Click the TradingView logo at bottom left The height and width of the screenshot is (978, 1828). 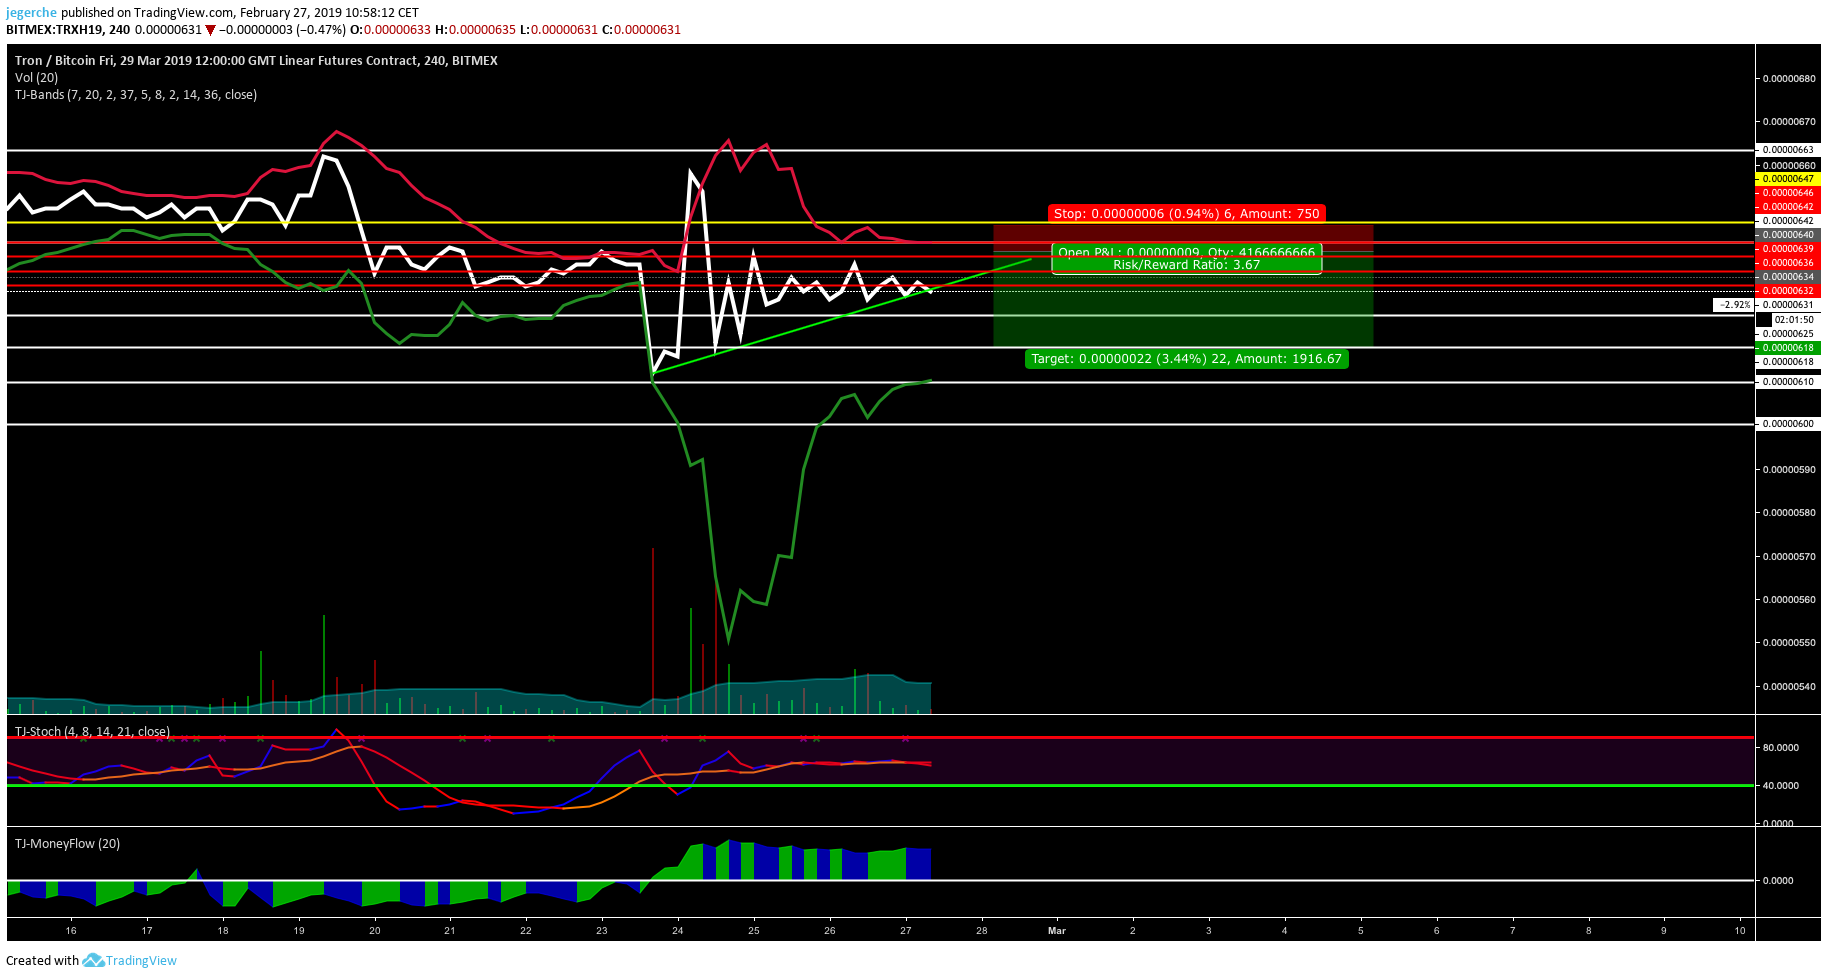130,960
